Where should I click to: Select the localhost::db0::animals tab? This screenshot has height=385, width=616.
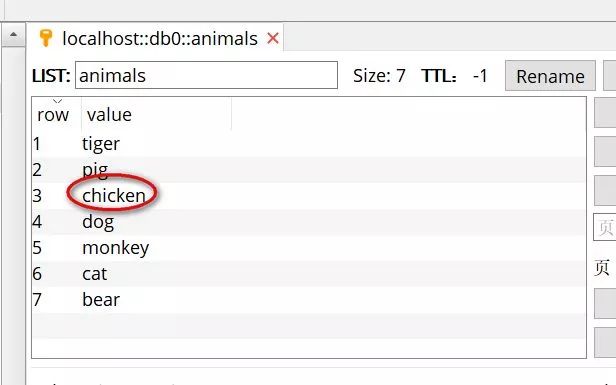coord(160,38)
